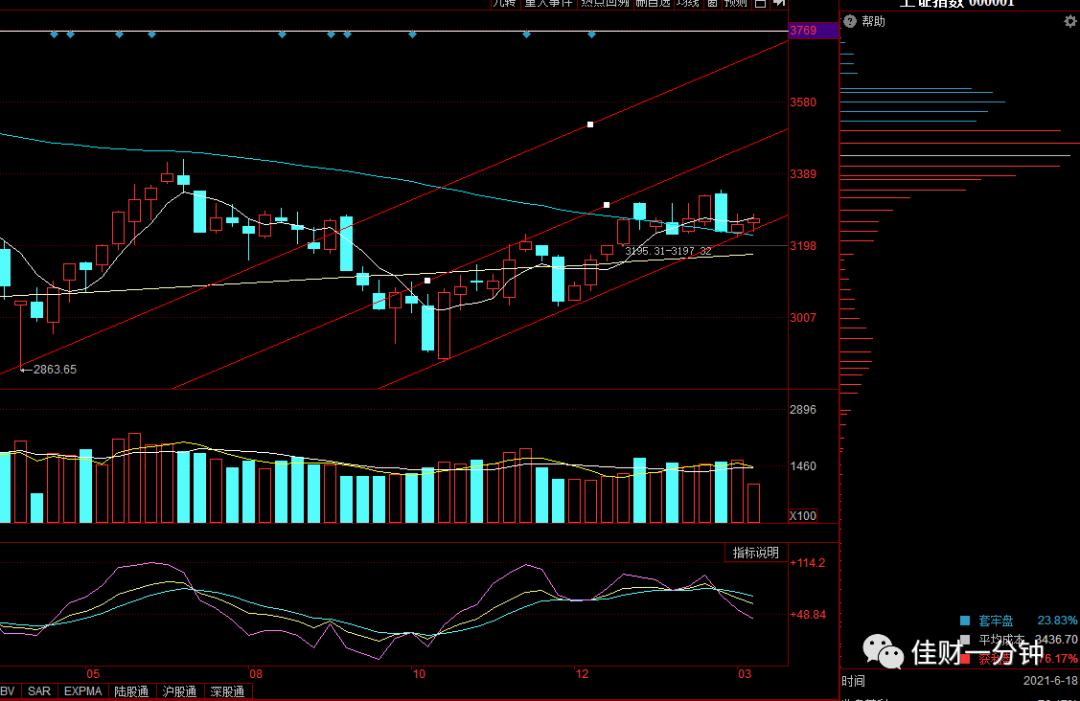Open the 指标说明 indicator description button
Viewport: 1080px width, 701px height.
[756, 552]
